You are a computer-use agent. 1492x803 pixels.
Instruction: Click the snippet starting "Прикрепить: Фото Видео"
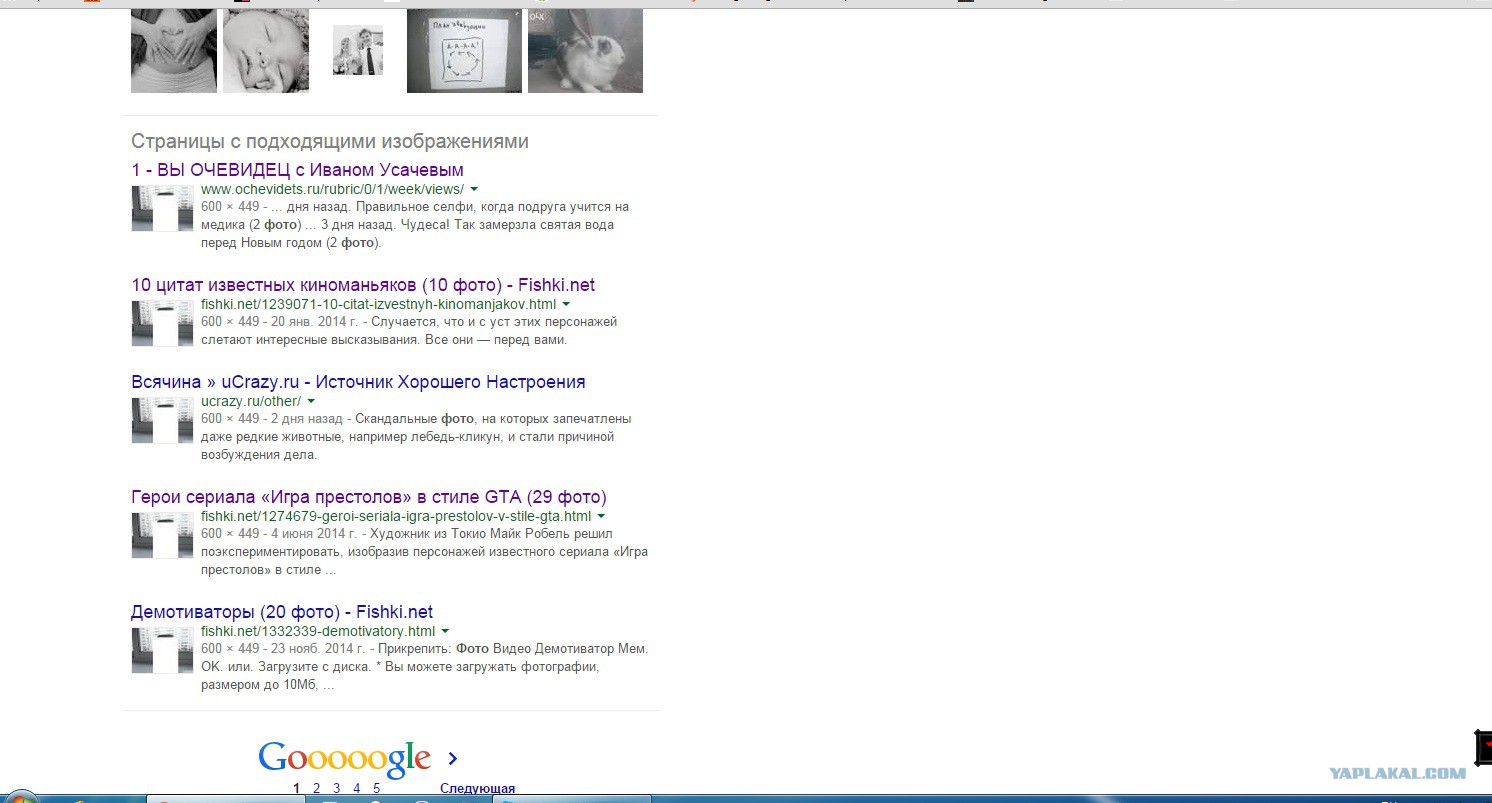[424, 667]
